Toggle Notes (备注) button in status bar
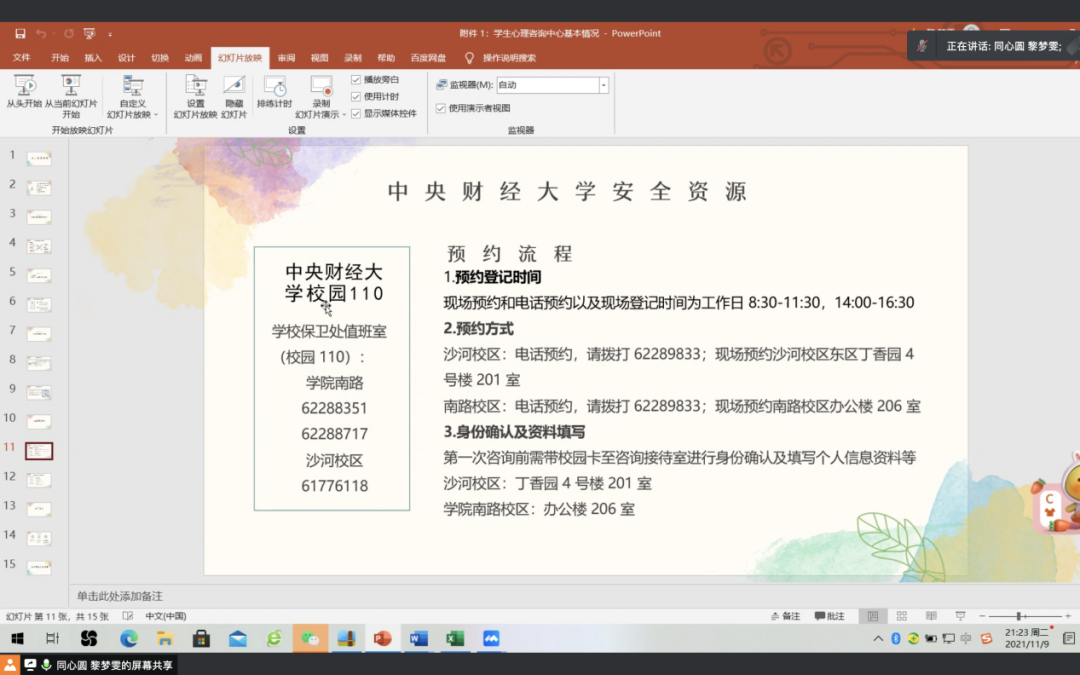Screen dimensions: 1080x675 pyautogui.click(x=786, y=616)
